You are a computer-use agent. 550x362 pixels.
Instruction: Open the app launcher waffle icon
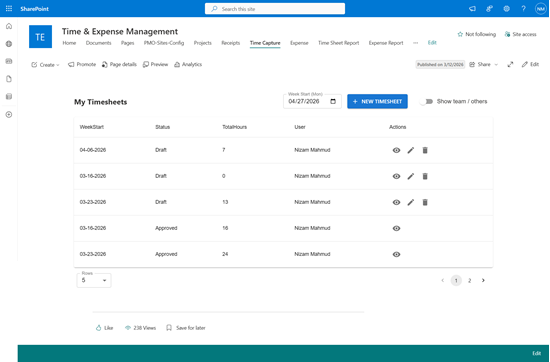9,8
